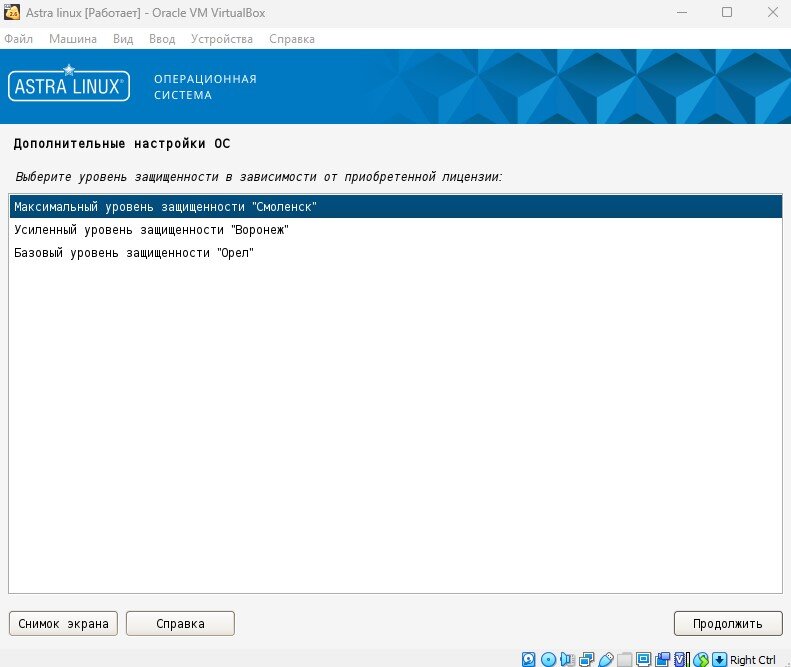Select Базовый уровень защищенности "Орел"
The height and width of the screenshot is (667, 791).
[396, 253]
